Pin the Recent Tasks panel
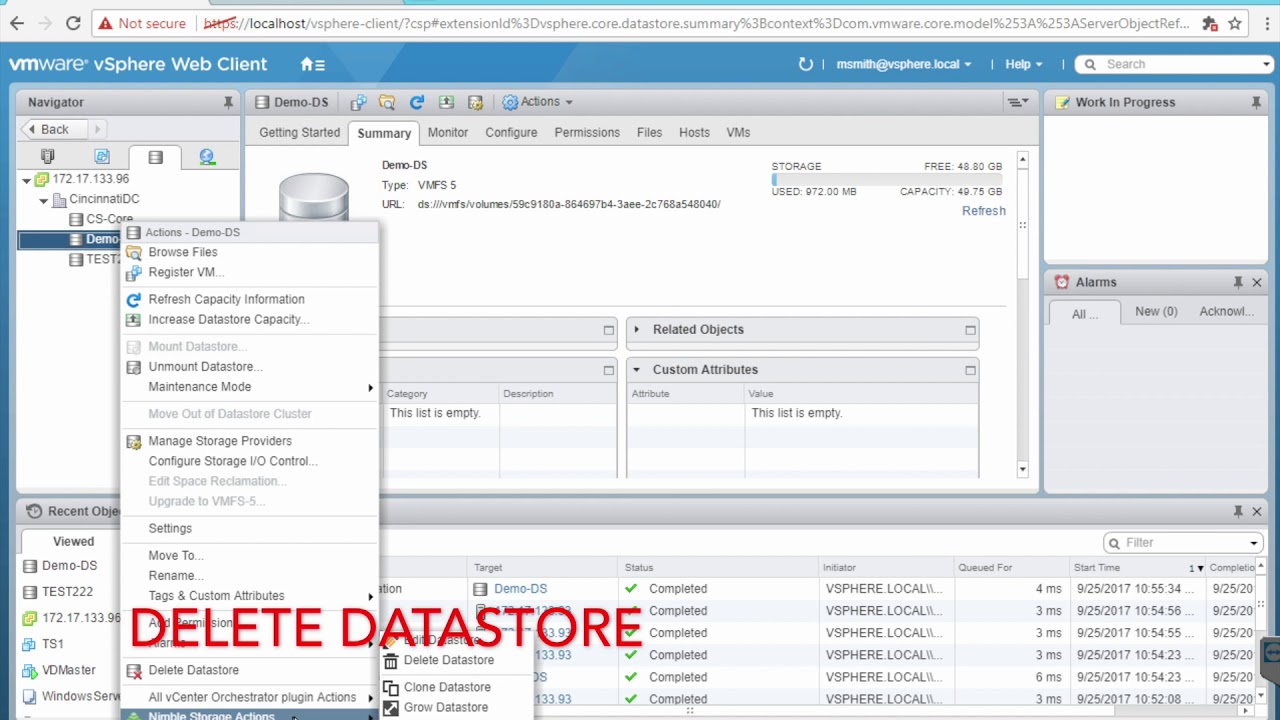Image resolution: width=1280 pixels, height=720 pixels. 1238,511
